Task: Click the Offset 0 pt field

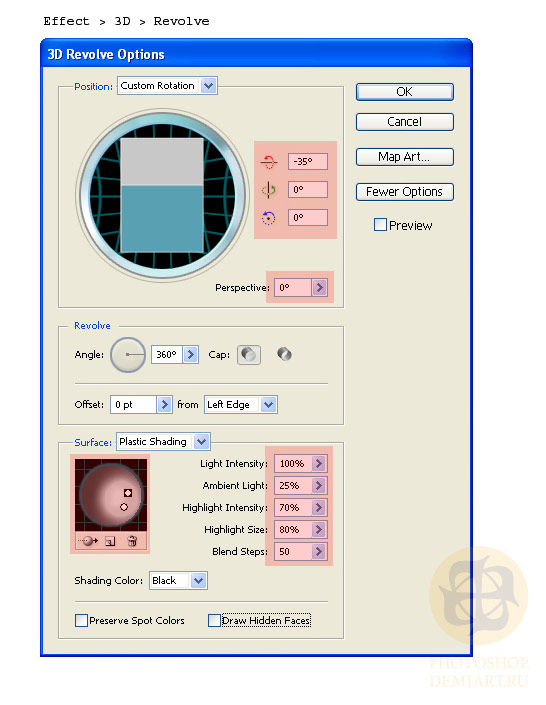Action: (x=134, y=404)
